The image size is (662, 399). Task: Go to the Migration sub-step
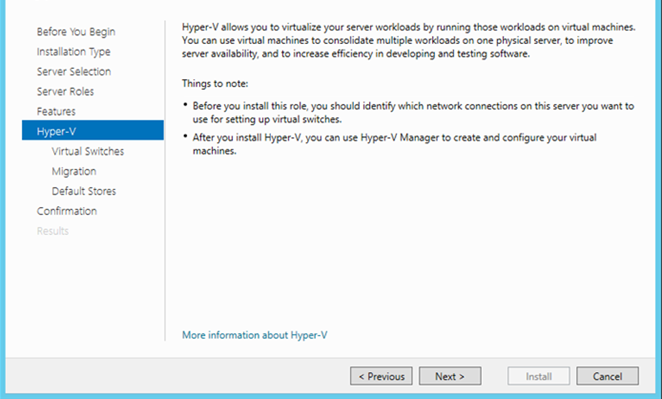(x=74, y=171)
